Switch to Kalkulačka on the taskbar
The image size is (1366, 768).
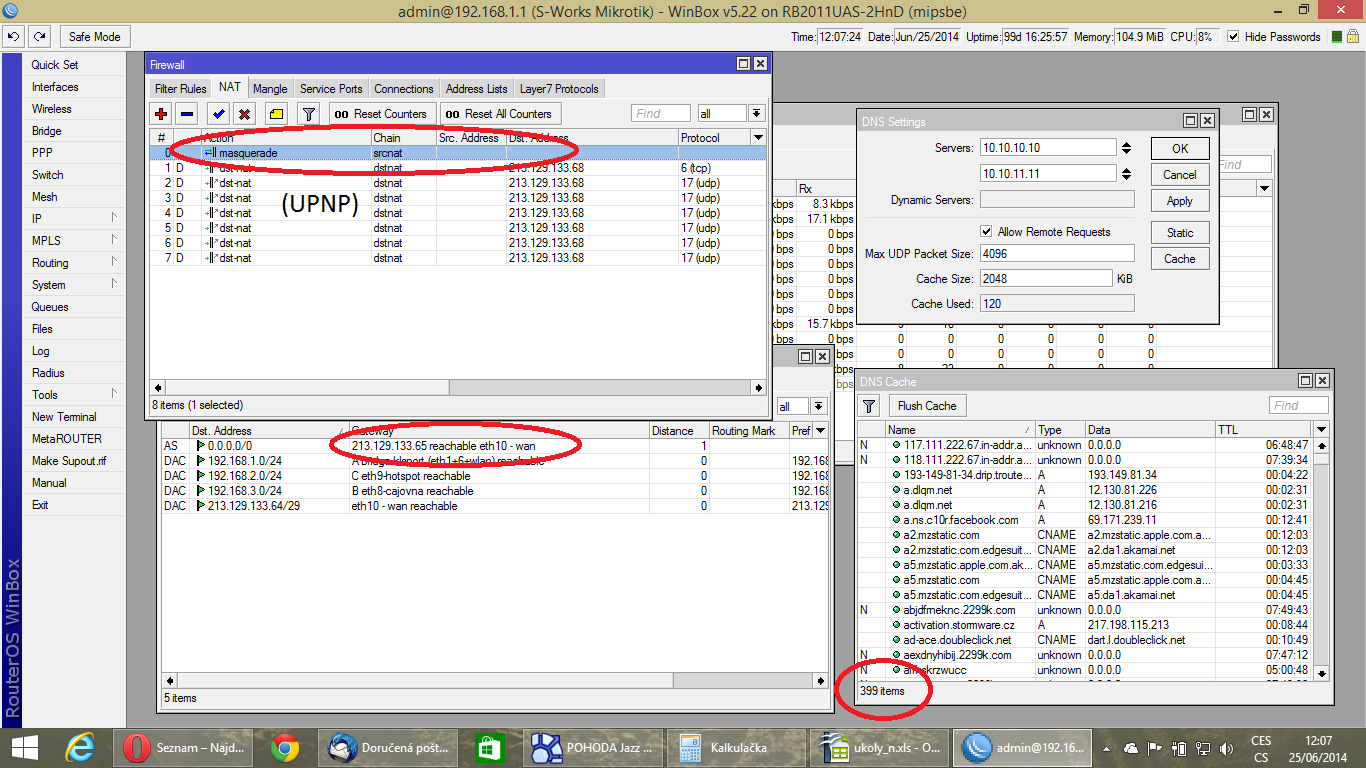click(736, 747)
